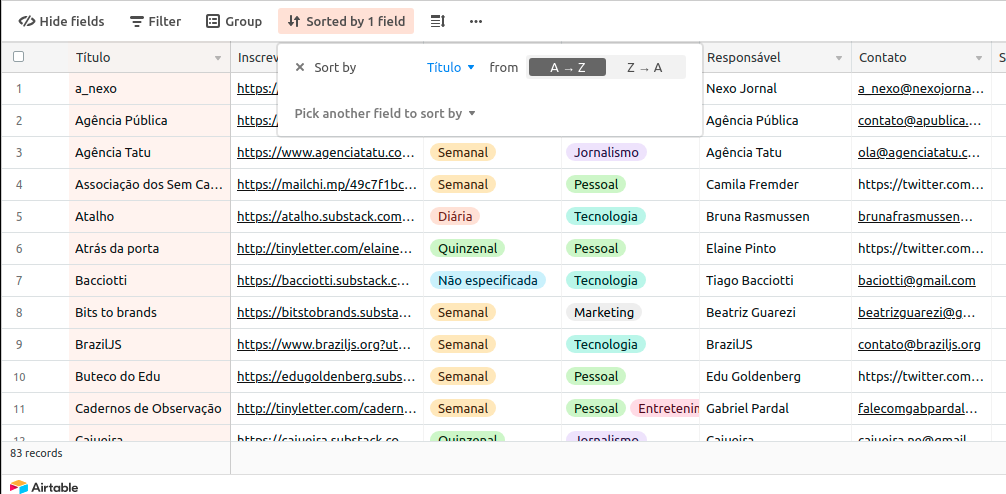Open Pick another field to sort by
The width and height of the screenshot is (1006, 494).
[385, 114]
